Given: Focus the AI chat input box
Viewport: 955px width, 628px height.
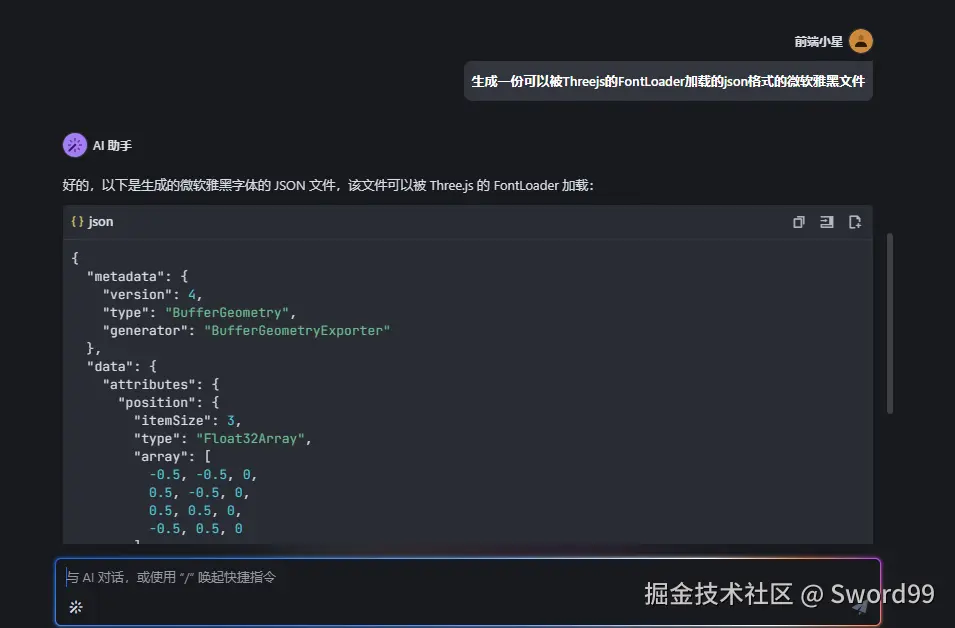Looking at the screenshot, I should (468, 592).
